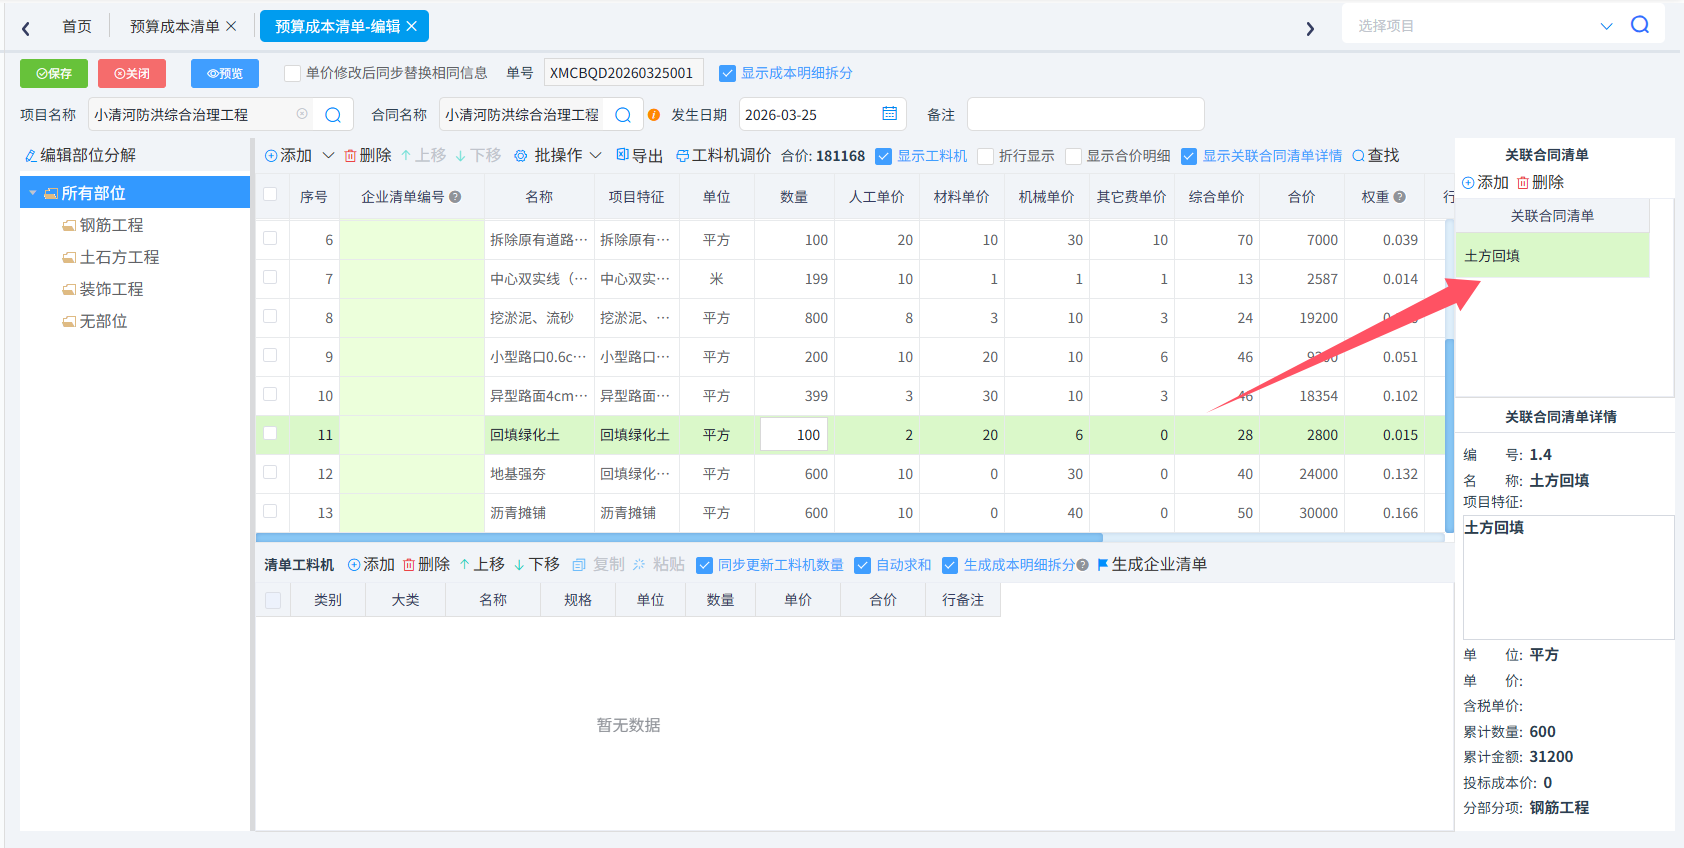Viewport: 1684px width, 848px height.
Task: Click the blue 预览 button
Action: click(225, 73)
